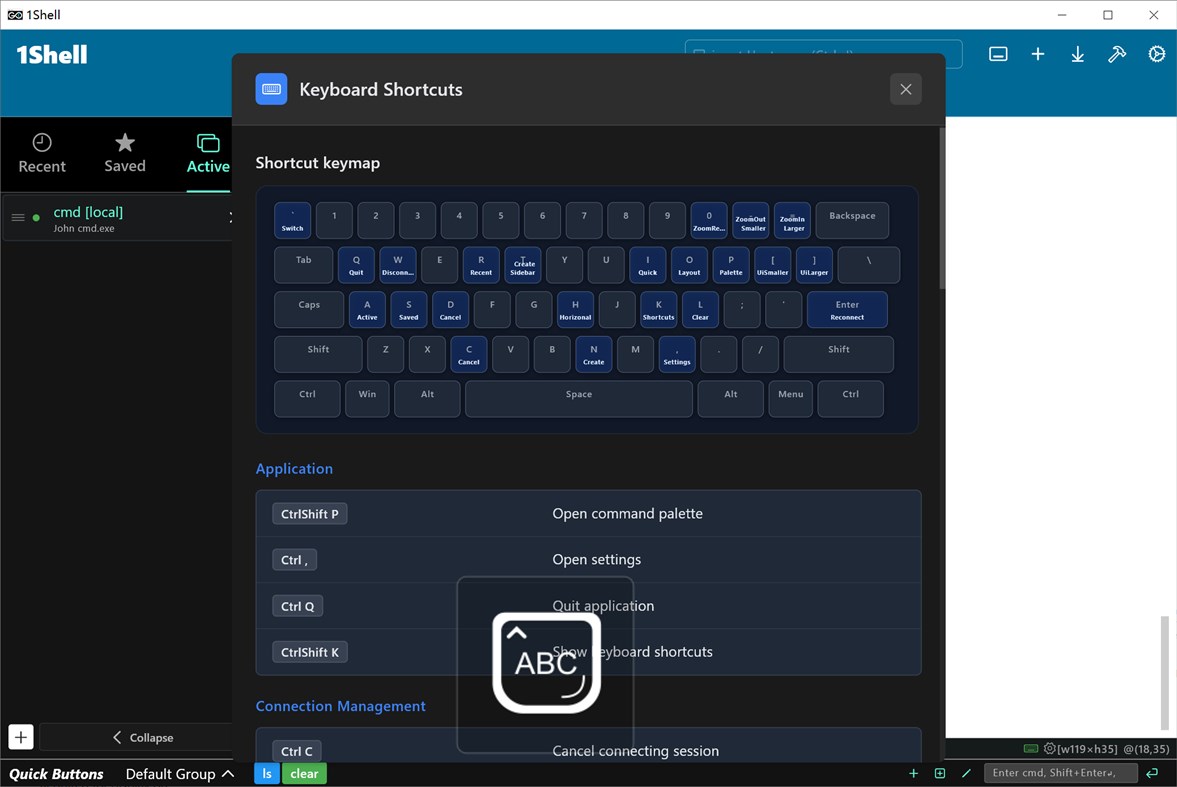Click the Q Quit key
This screenshot has width=1177, height=787.
356,265
